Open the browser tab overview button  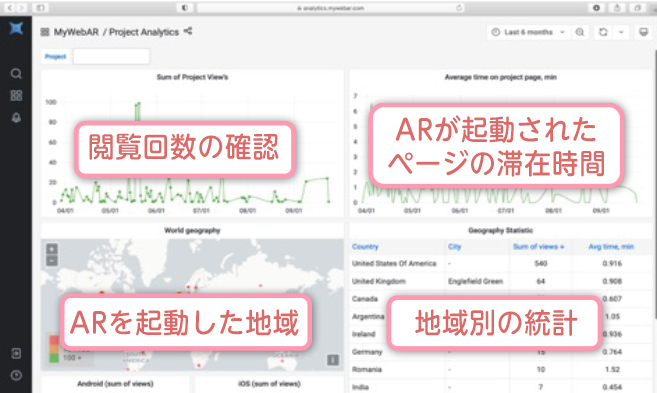[x=637, y=8]
